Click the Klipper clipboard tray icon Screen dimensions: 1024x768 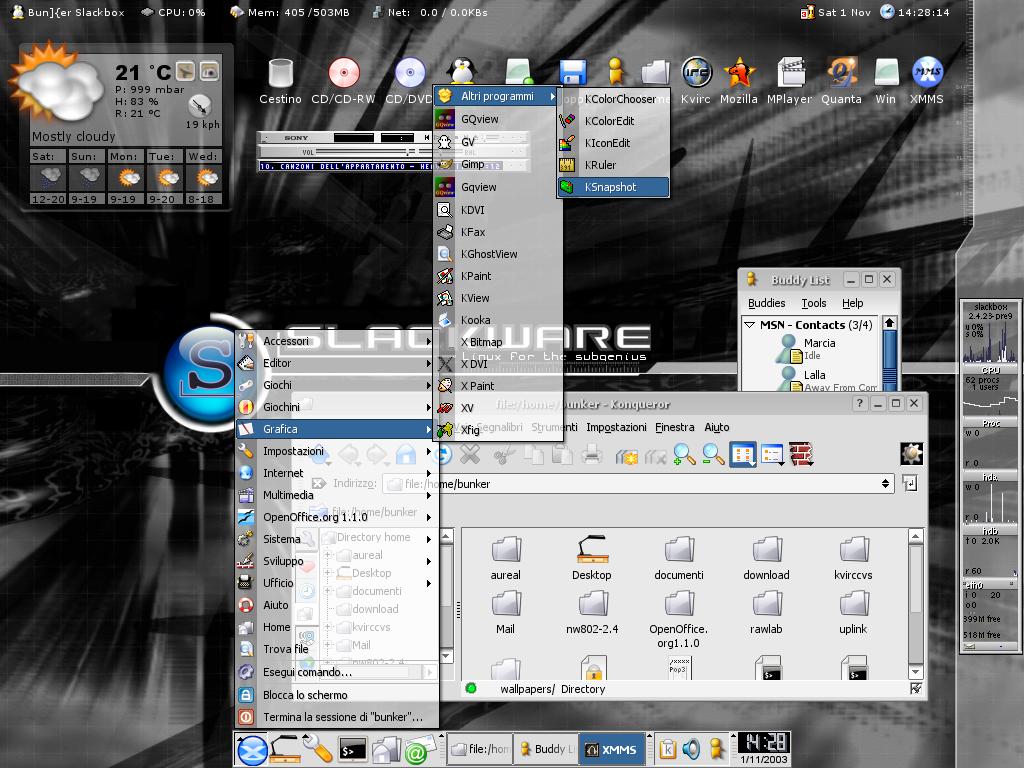point(667,749)
